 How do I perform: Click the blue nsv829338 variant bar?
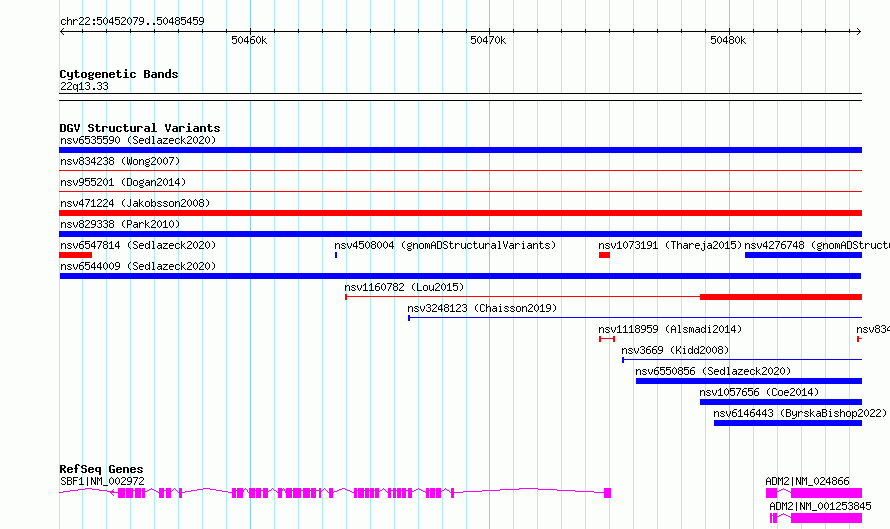pyautogui.click(x=460, y=234)
